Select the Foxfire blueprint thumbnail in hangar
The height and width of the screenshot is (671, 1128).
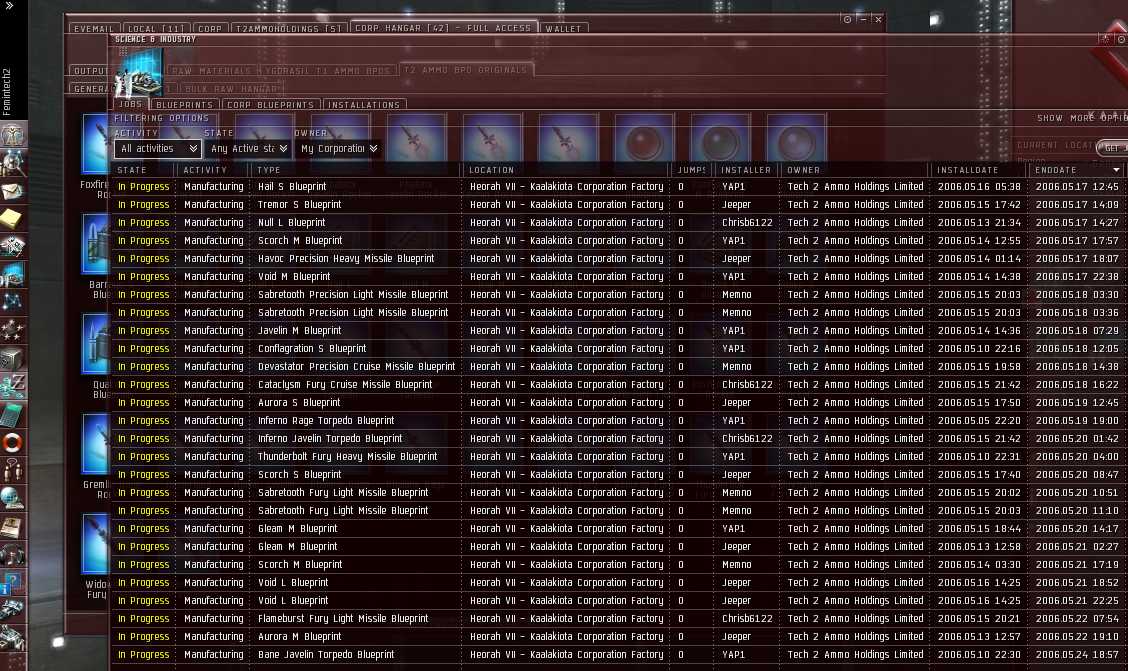pyautogui.click(x=96, y=144)
